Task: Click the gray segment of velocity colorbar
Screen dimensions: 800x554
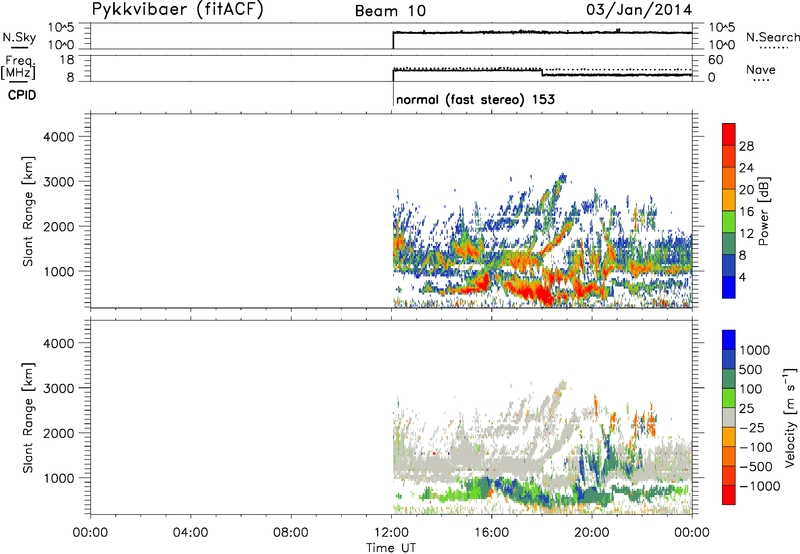Action: [x=729, y=417]
